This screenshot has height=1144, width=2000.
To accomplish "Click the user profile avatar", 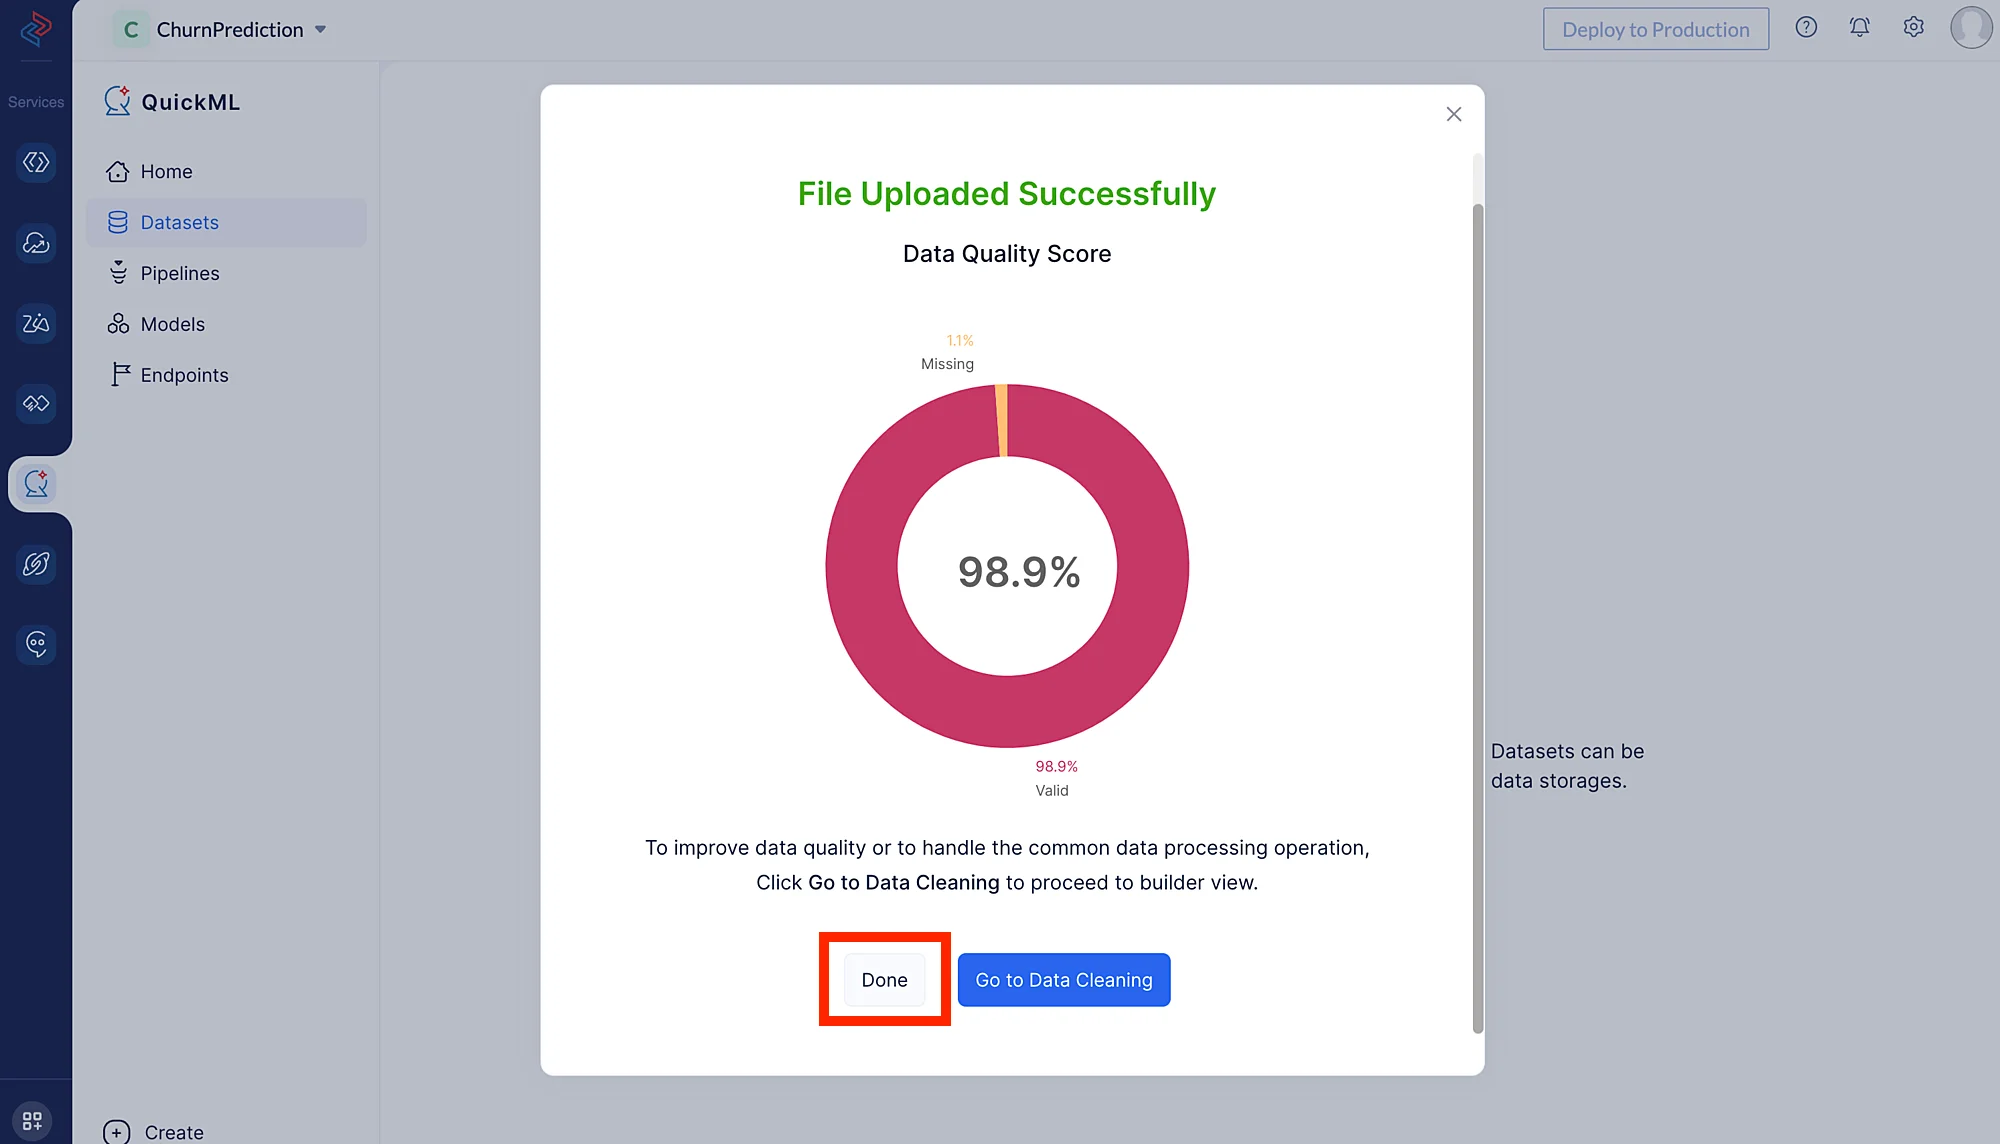I will 1970,28.
